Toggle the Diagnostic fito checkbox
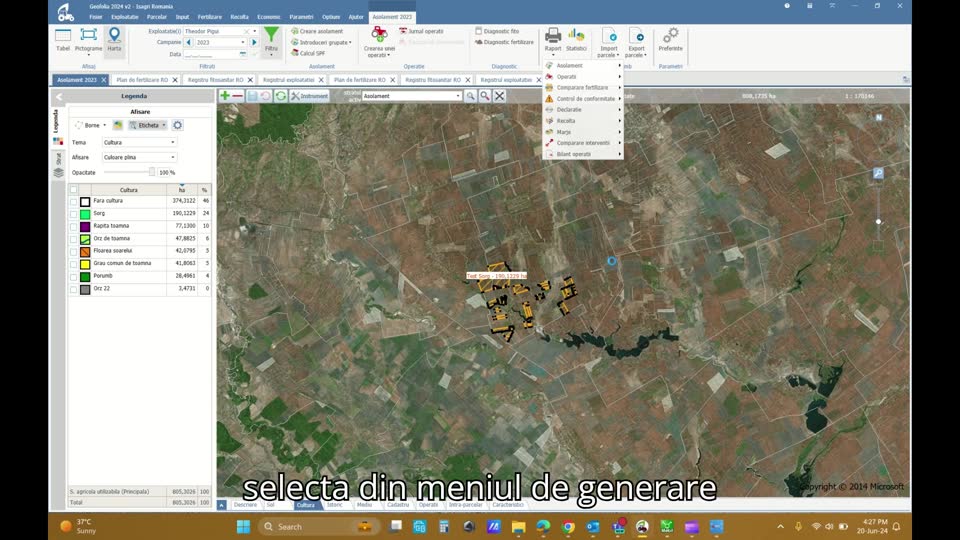The height and width of the screenshot is (540, 960). [x=479, y=31]
